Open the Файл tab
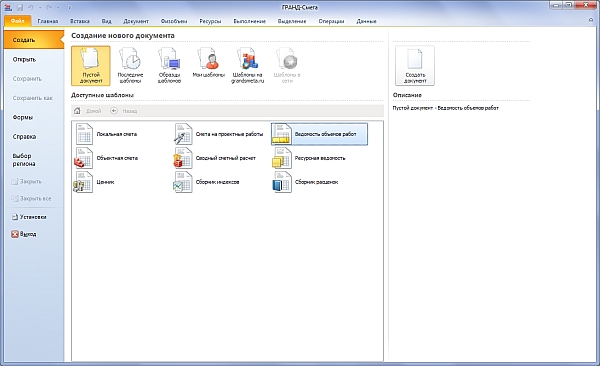600x366 pixels. pos(17,21)
